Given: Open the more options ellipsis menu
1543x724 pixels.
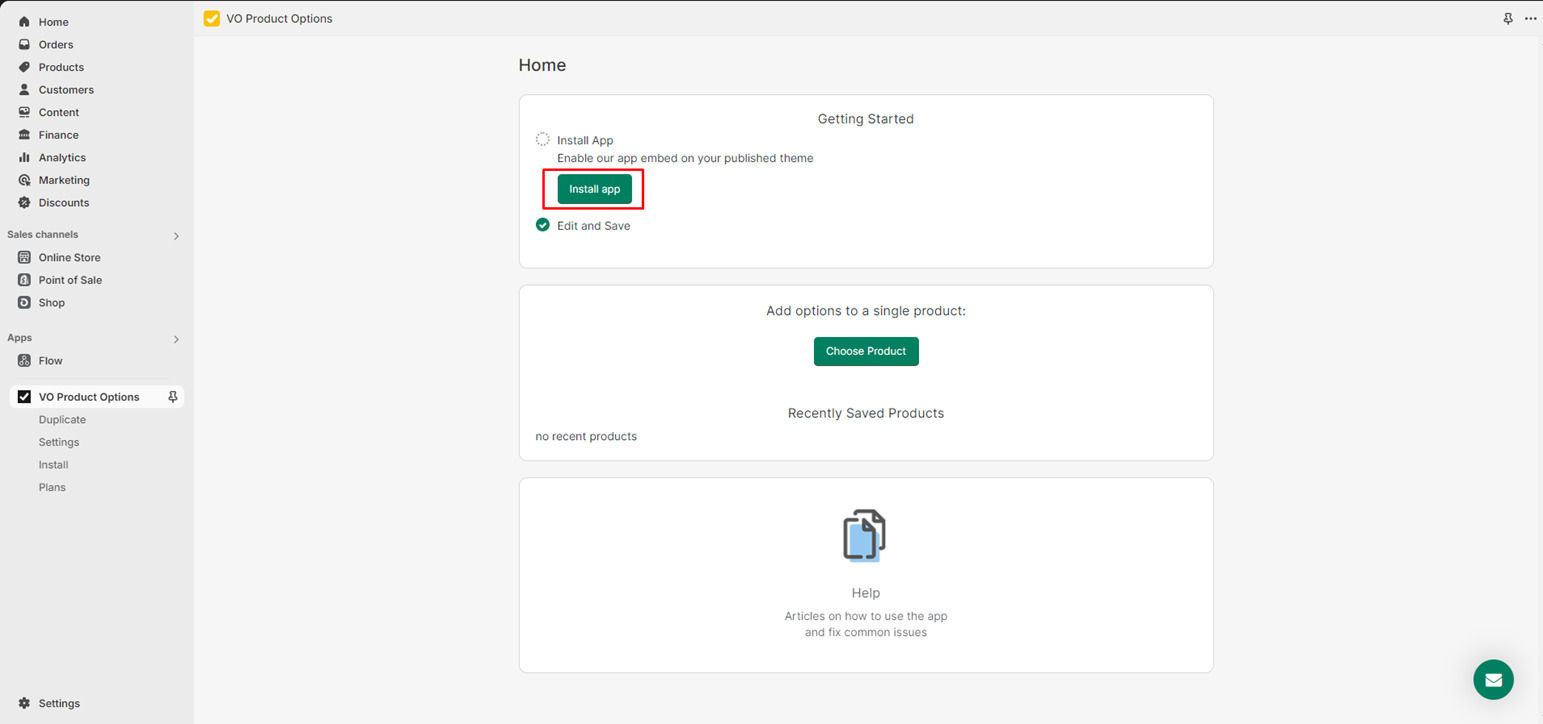Looking at the screenshot, I should (1531, 18).
